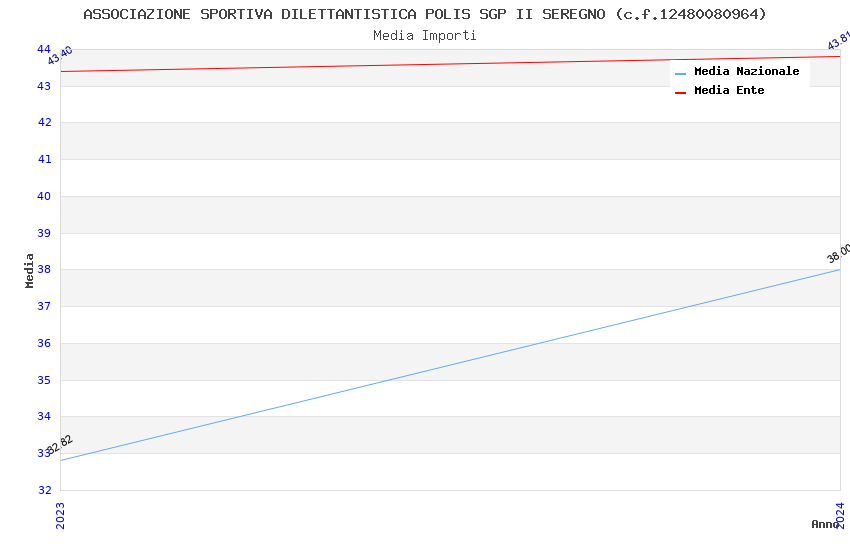Click the 32.82 data label

click(x=60, y=444)
